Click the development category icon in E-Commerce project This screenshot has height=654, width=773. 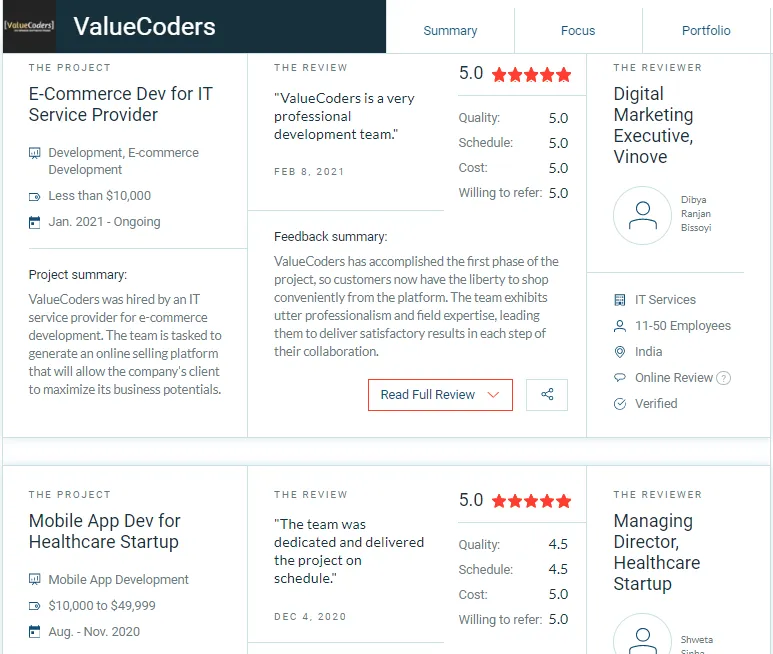(35, 153)
